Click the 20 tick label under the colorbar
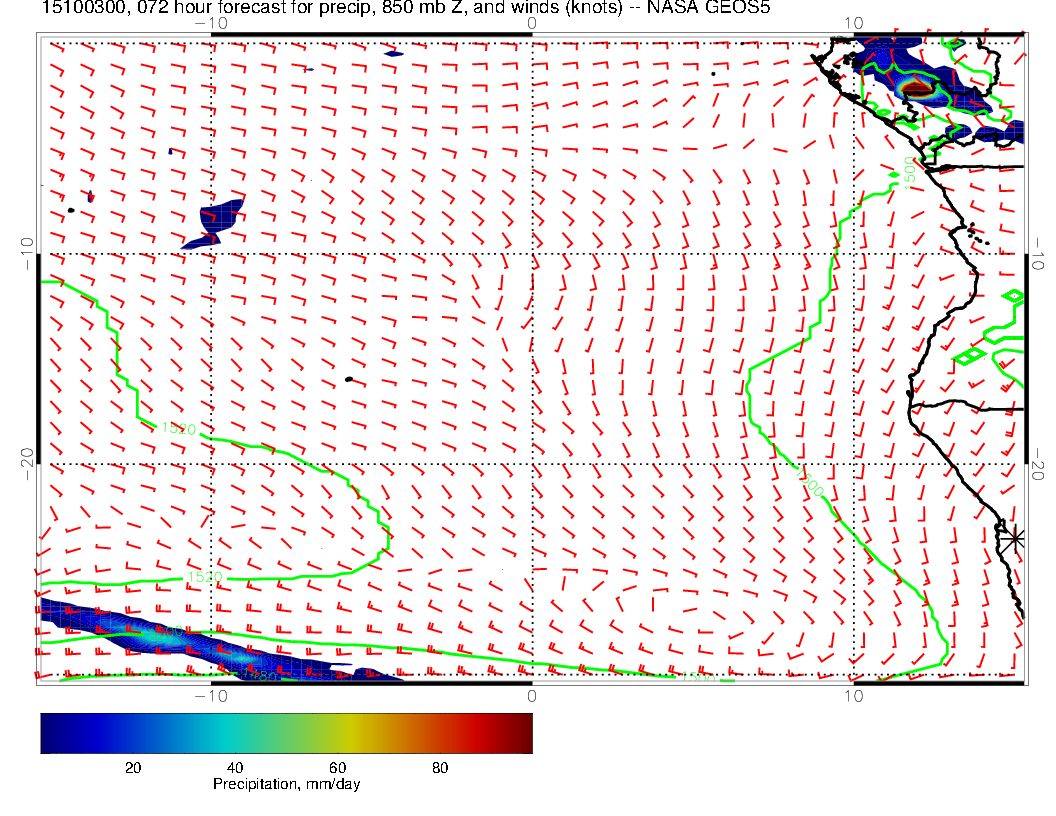 click(x=132, y=767)
